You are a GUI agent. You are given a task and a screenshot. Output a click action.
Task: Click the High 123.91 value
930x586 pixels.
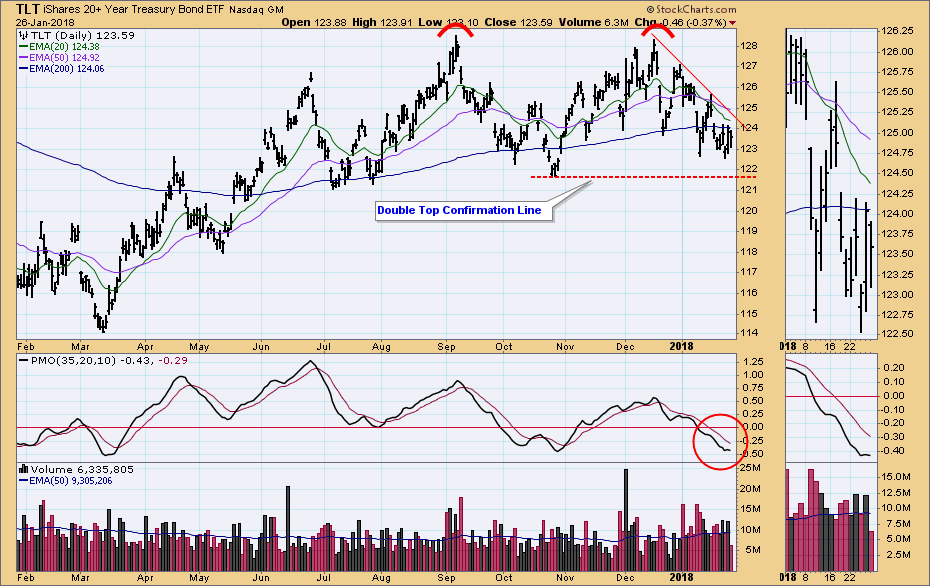tap(383, 22)
